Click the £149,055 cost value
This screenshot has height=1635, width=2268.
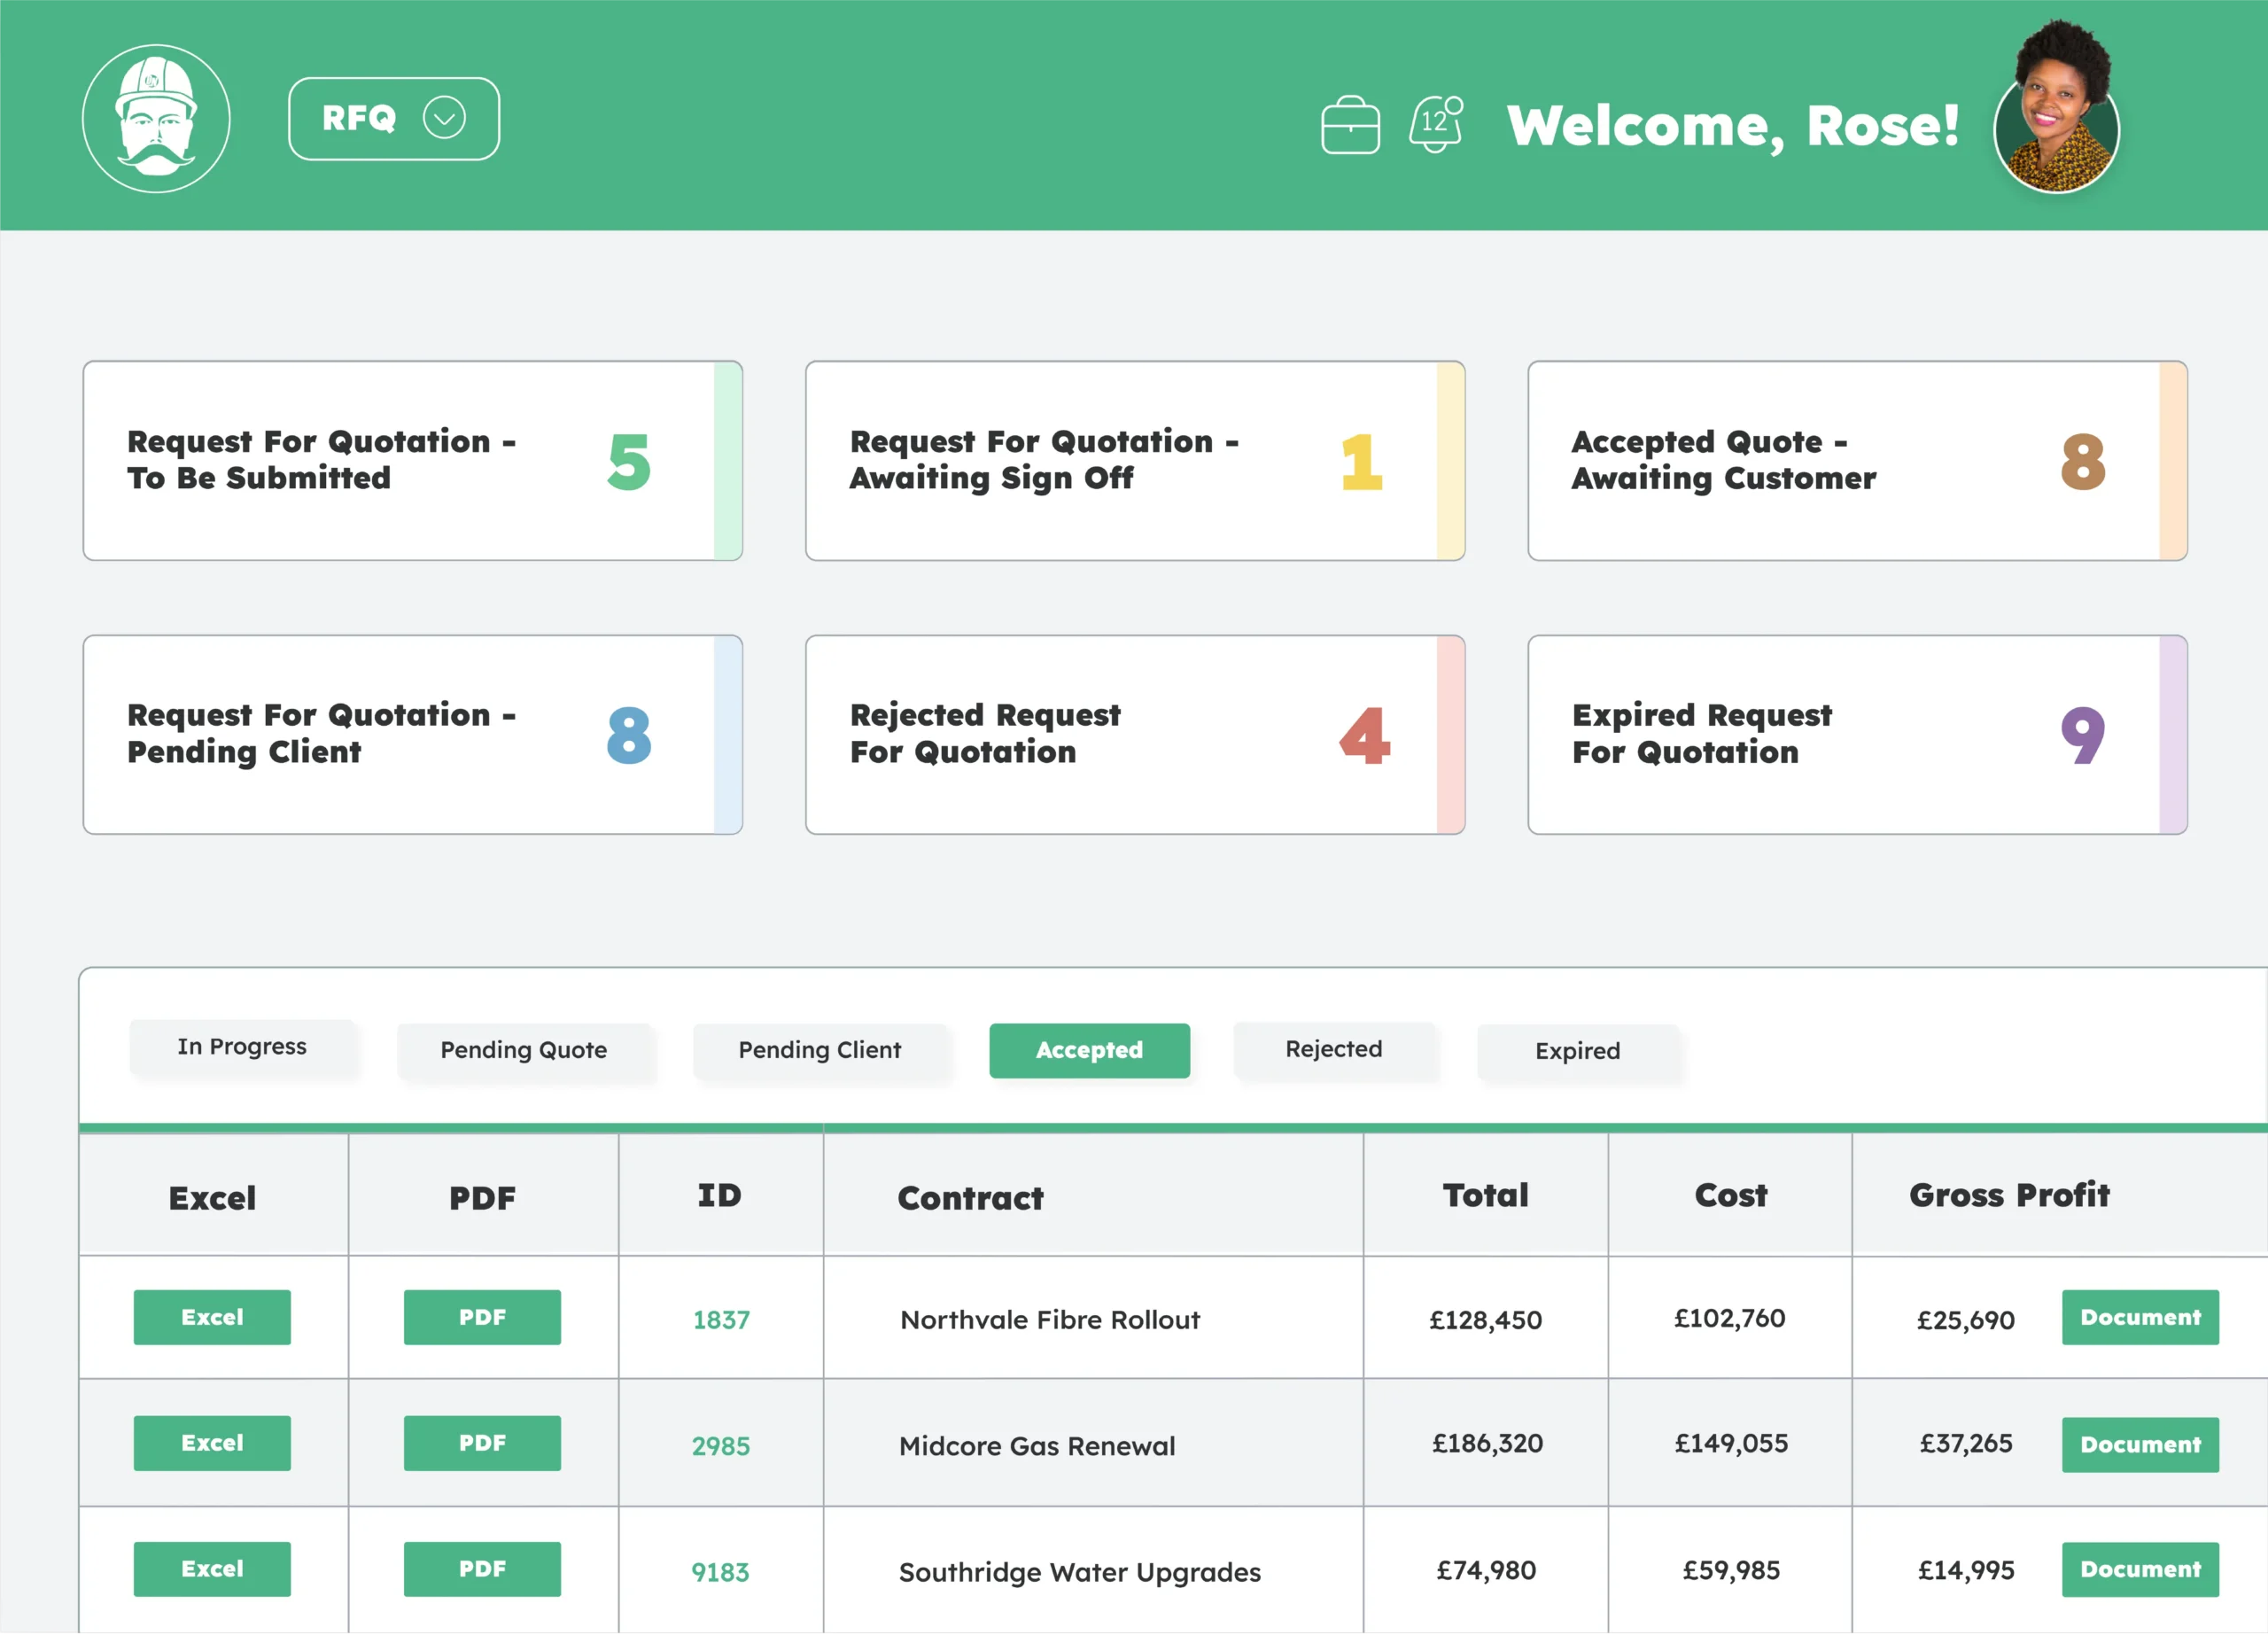click(1732, 1443)
